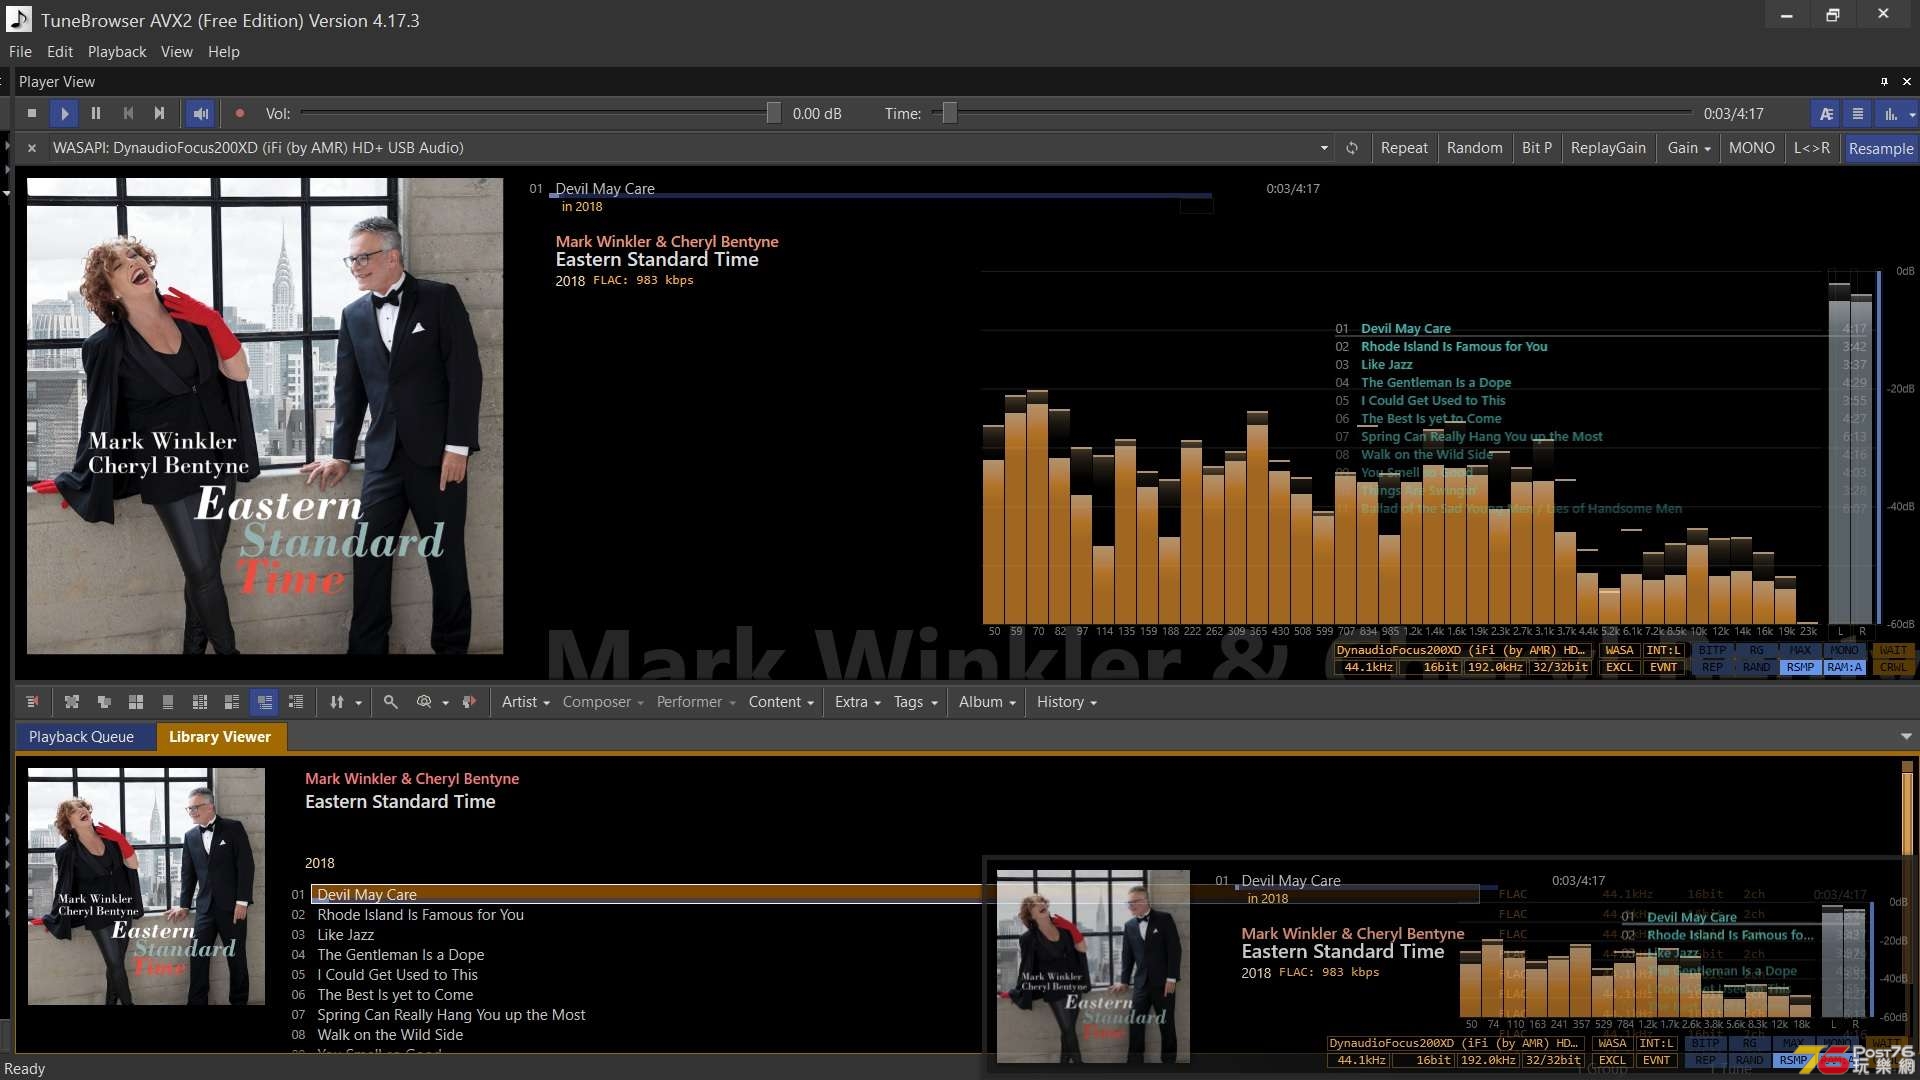Disable the Resample toggle
The image size is (1920, 1080).
pos(1880,148)
